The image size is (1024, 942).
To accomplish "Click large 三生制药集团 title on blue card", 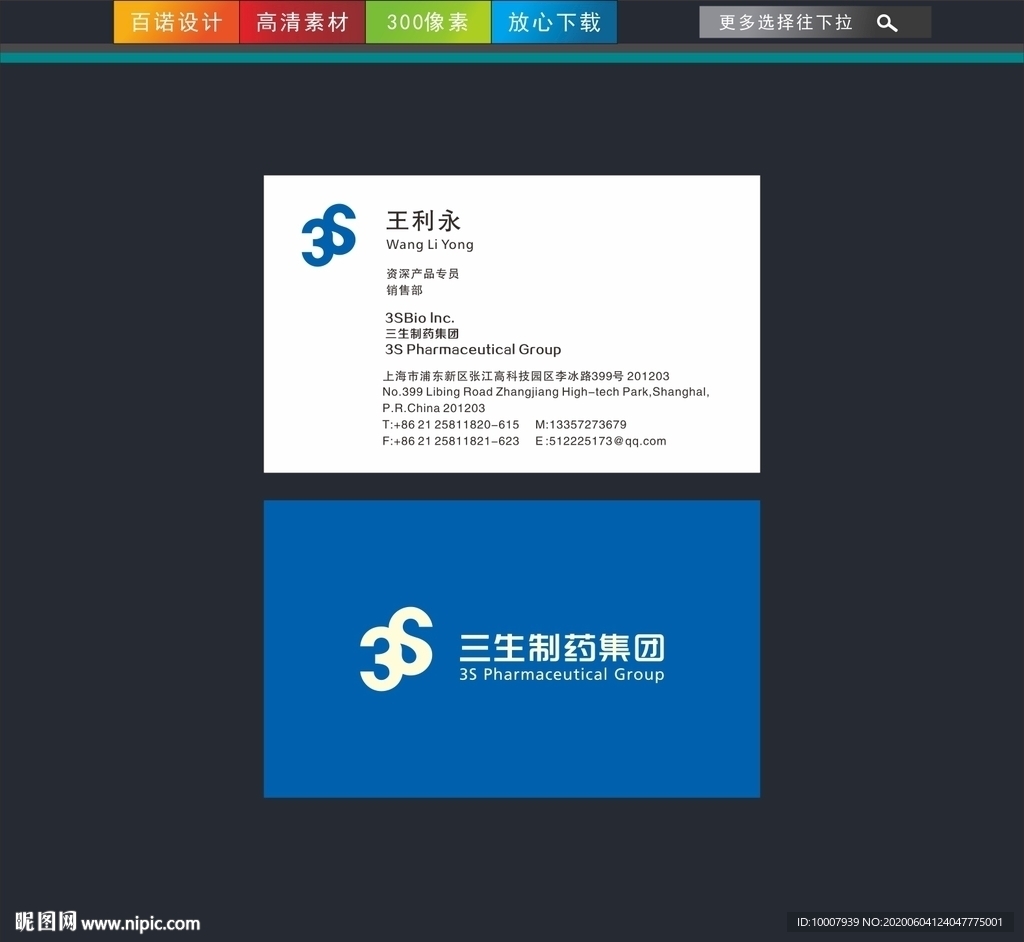I will 562,648.
